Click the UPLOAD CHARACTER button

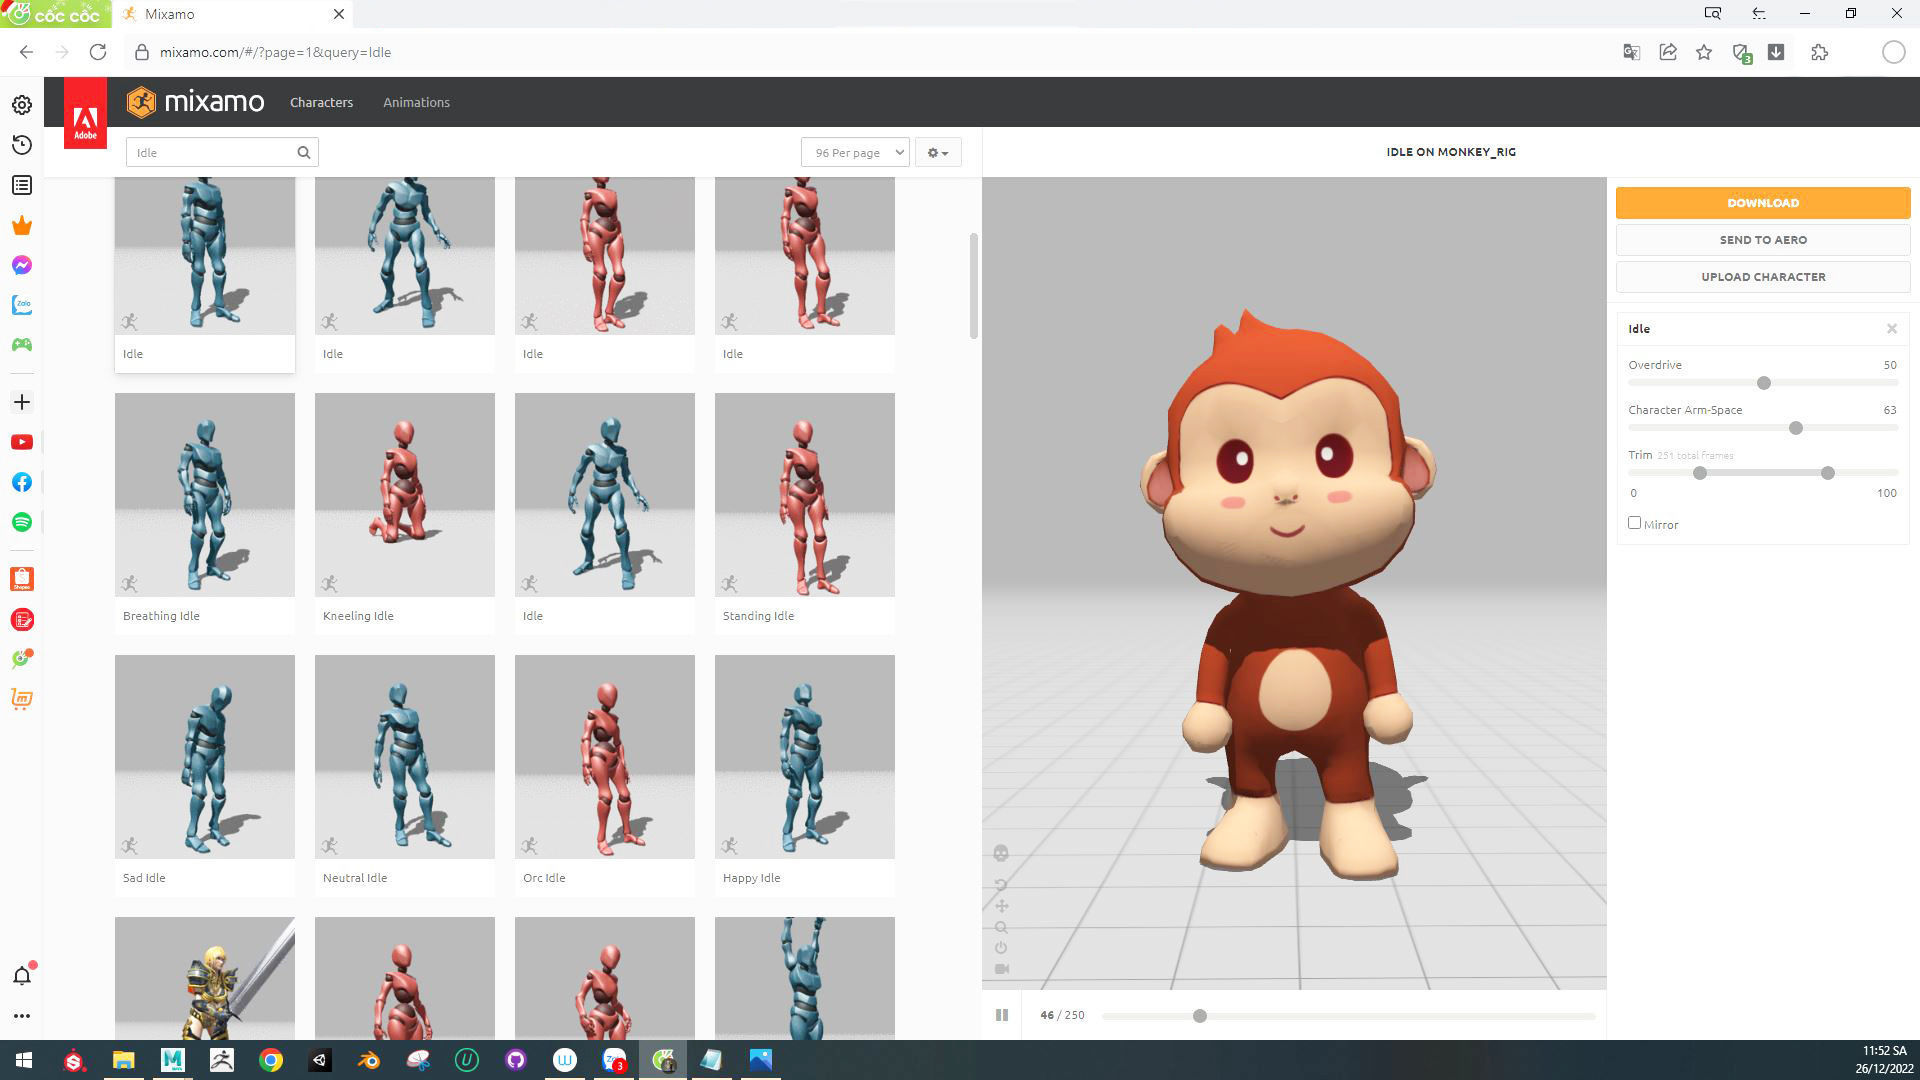[1763, 277]
